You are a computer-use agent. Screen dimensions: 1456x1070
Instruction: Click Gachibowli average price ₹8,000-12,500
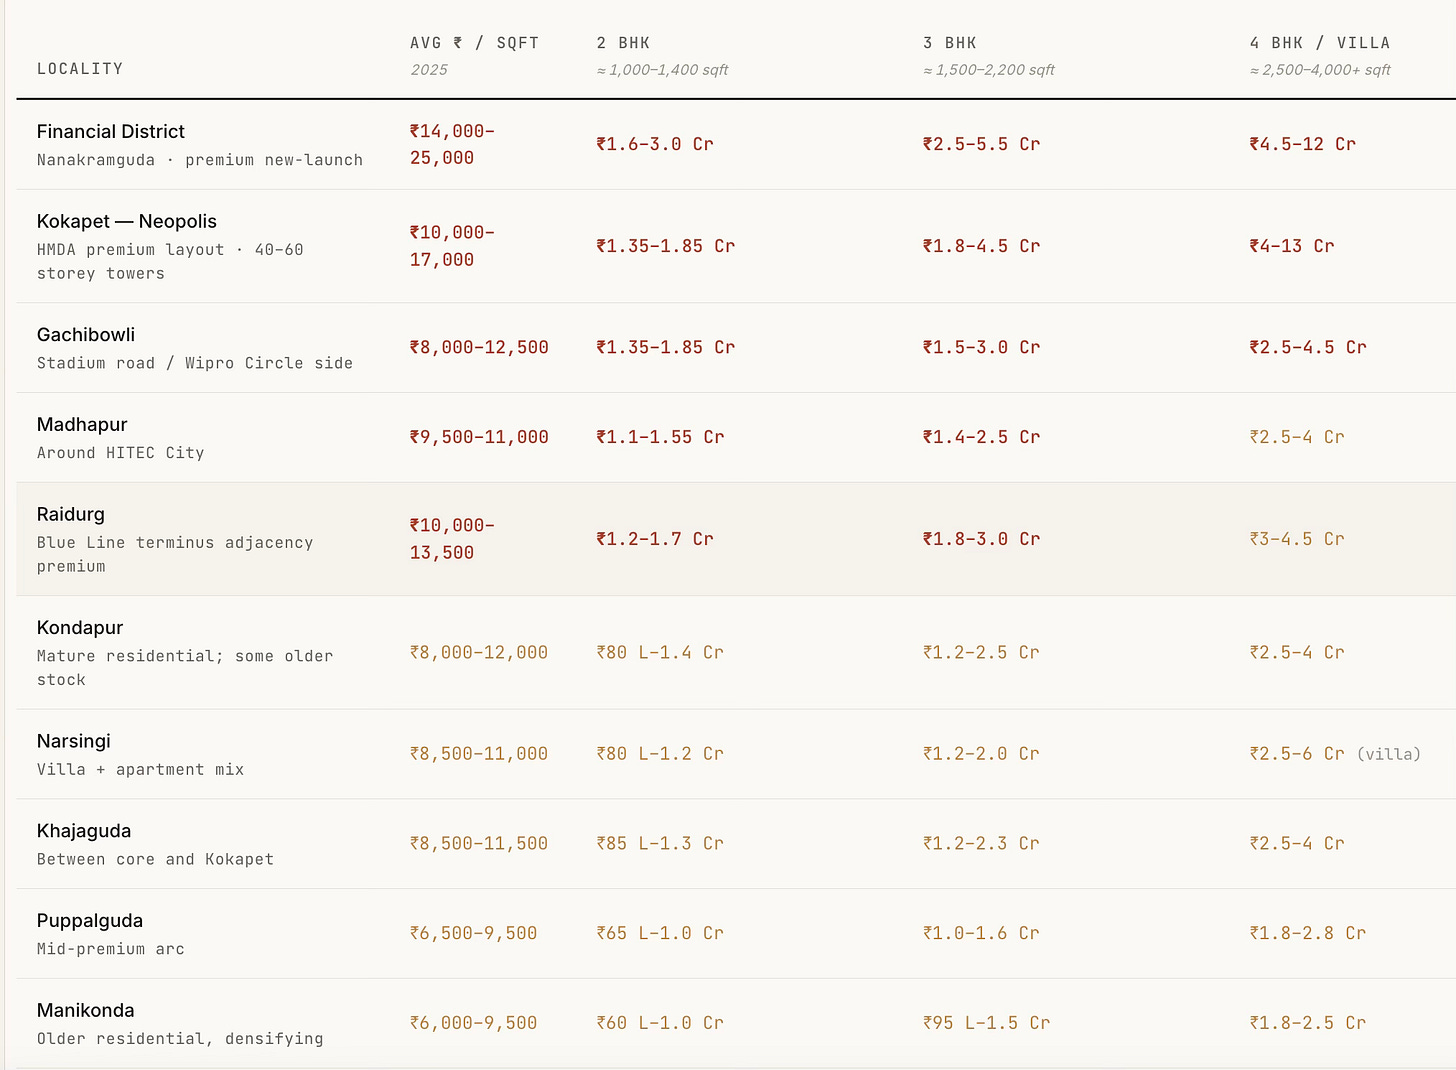tap(479, 347)
